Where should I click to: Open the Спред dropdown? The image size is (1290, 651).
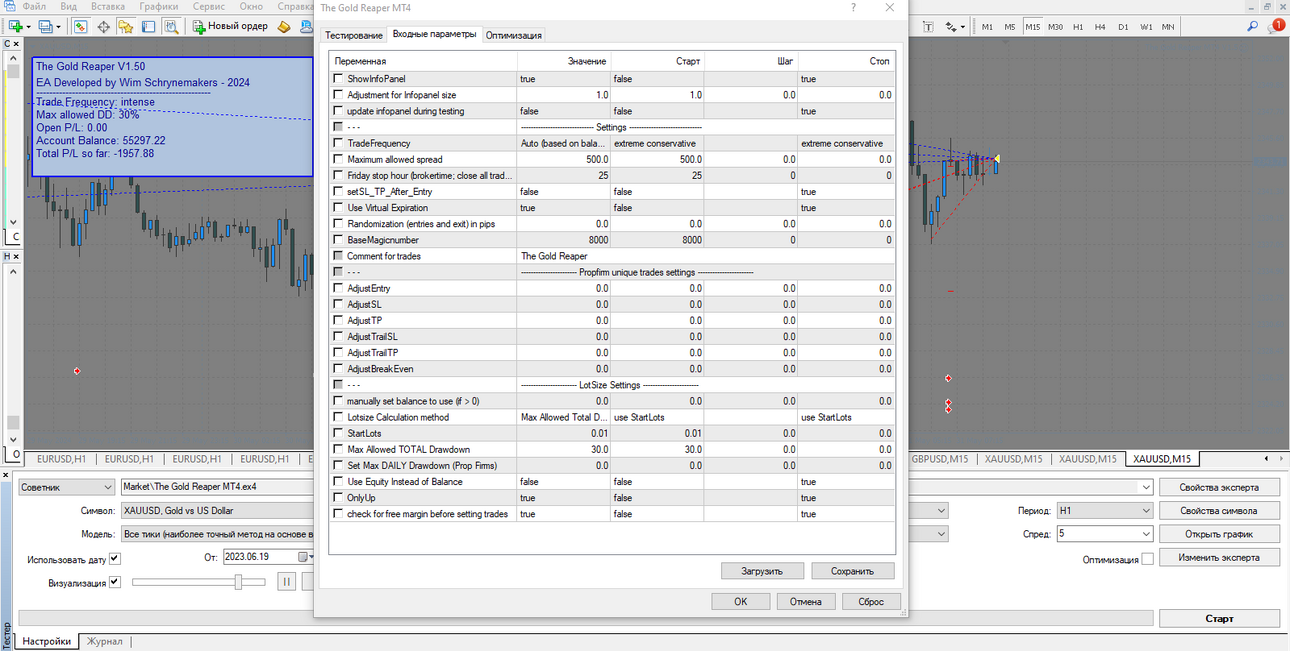(1105, 534)
